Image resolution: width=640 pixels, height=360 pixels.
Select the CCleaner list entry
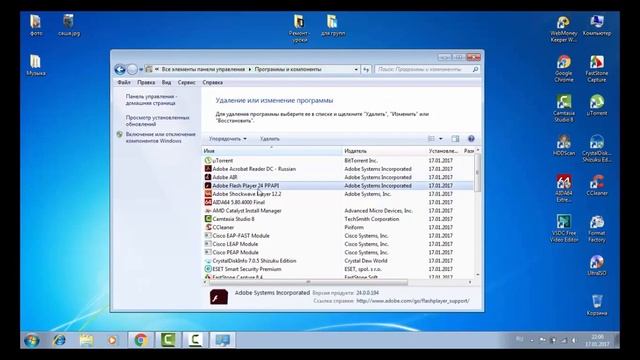pyautogui.click(x=338, y=227)
